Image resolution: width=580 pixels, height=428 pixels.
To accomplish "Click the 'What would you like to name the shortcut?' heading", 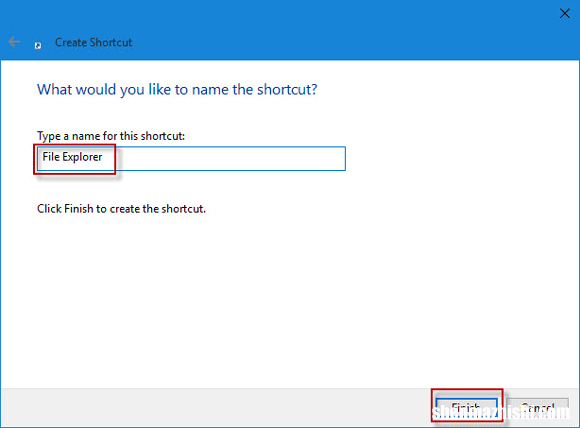I will [177, 90].
